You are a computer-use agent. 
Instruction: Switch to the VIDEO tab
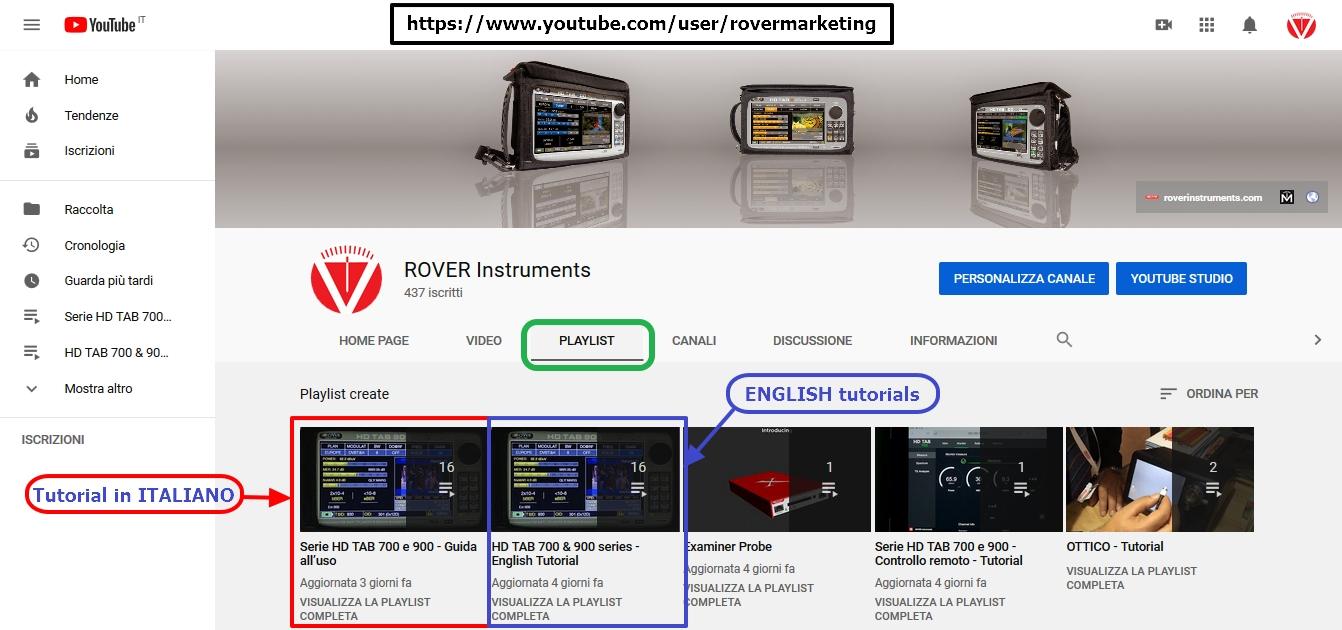coord(484,341)
